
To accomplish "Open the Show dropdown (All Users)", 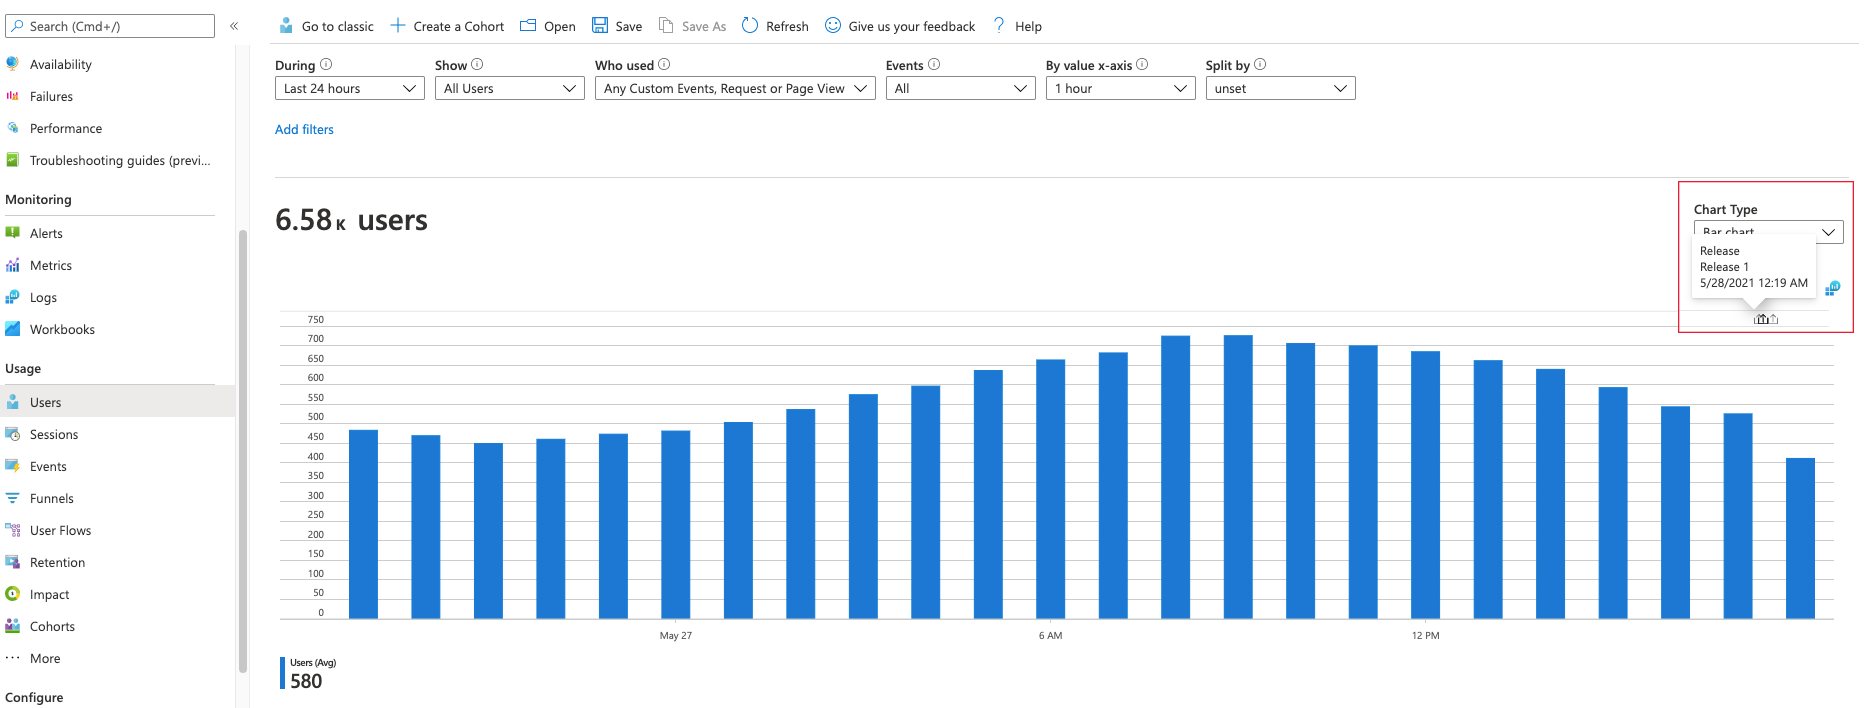I will [x=510, y=88].
